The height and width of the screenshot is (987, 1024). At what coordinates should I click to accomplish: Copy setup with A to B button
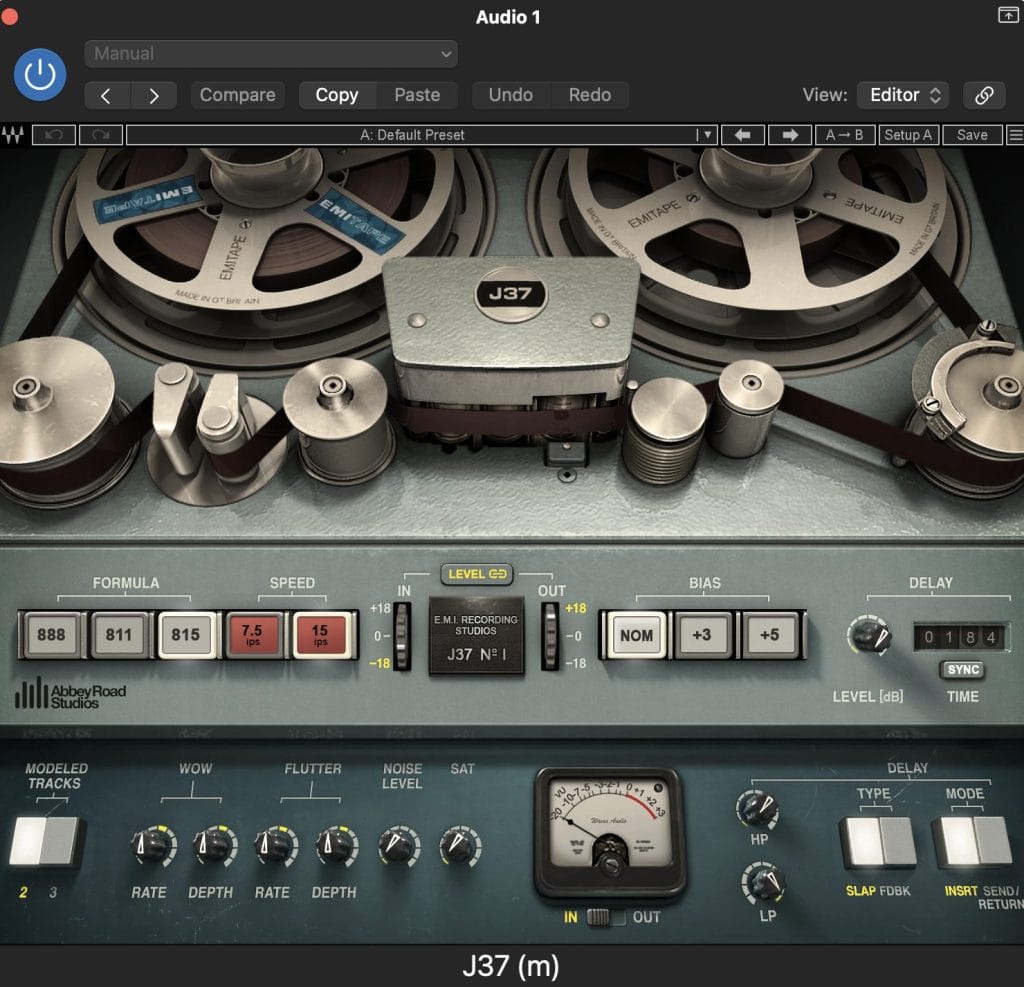(845, 135)
